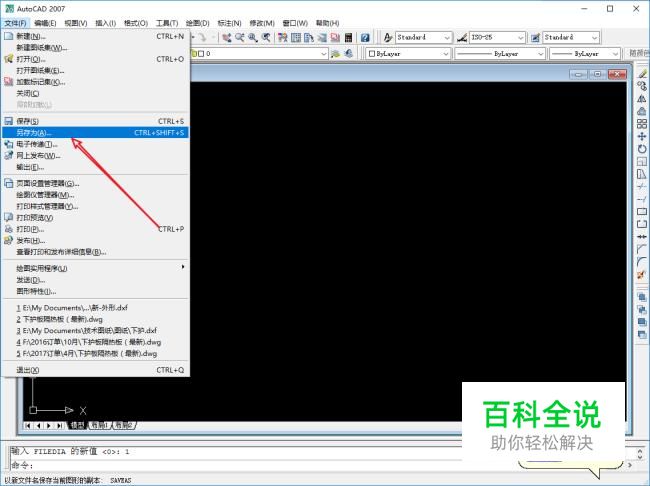
Task: Open the 视图(V) menu
Action: pyautogui.click(x=76, y=23)
